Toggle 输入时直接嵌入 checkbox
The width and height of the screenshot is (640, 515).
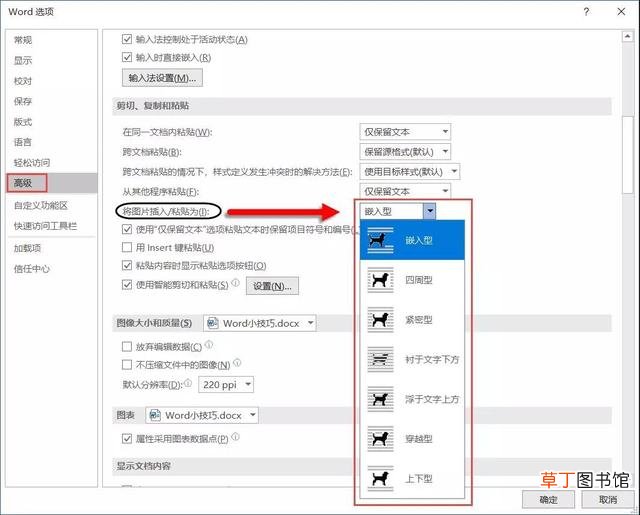coord(127,57)
